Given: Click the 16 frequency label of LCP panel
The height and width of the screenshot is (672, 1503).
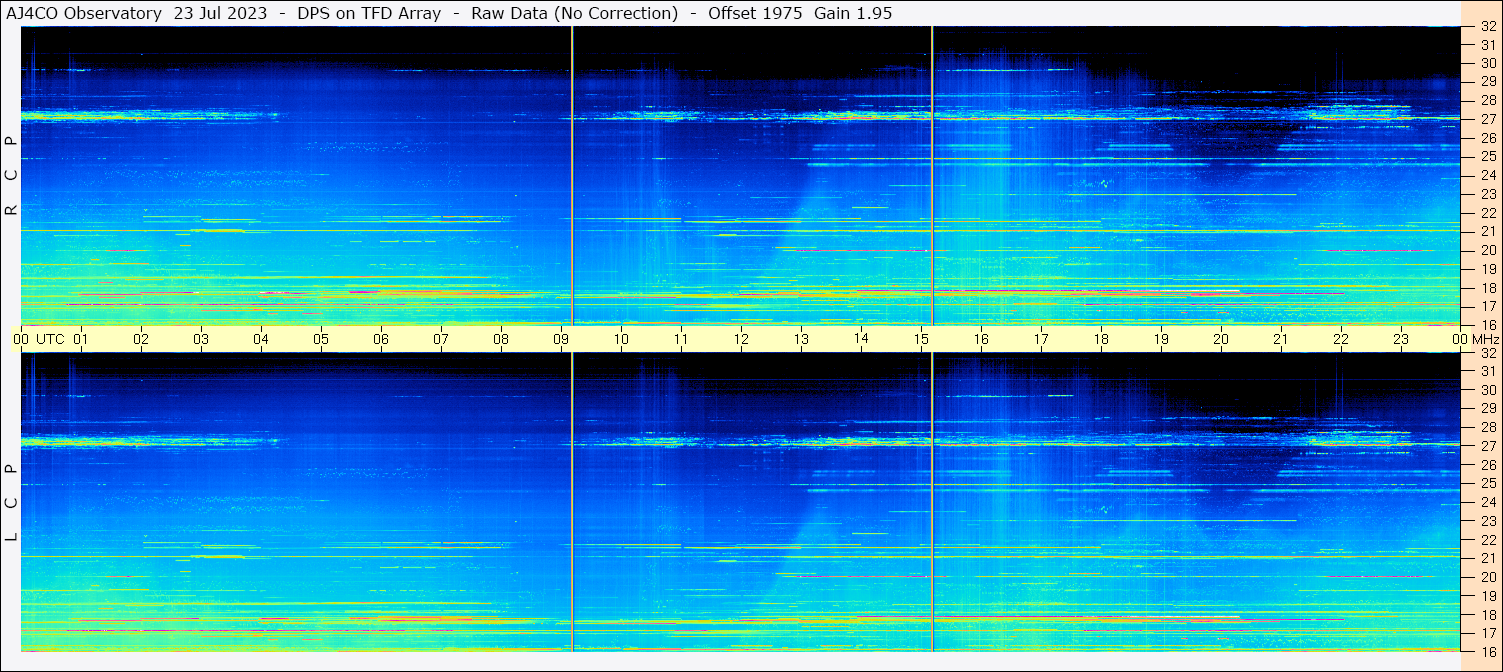Looking at the screenshot, I should coord(1487,651).
